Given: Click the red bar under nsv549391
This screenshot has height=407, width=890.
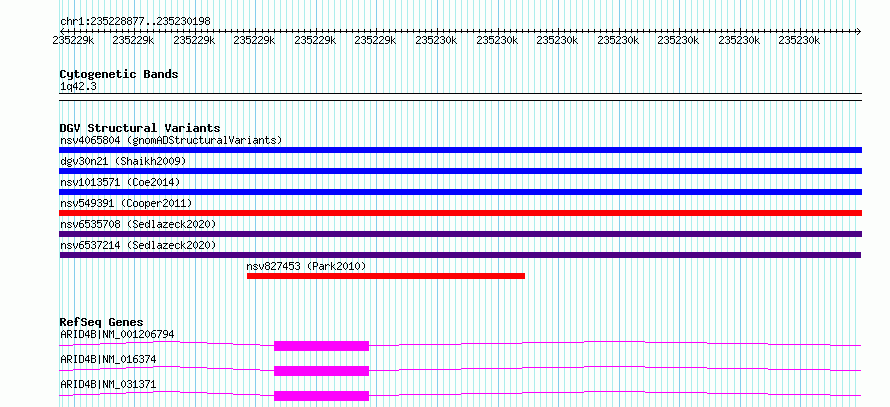Looking at the screenshot, I should coord(460,213).
